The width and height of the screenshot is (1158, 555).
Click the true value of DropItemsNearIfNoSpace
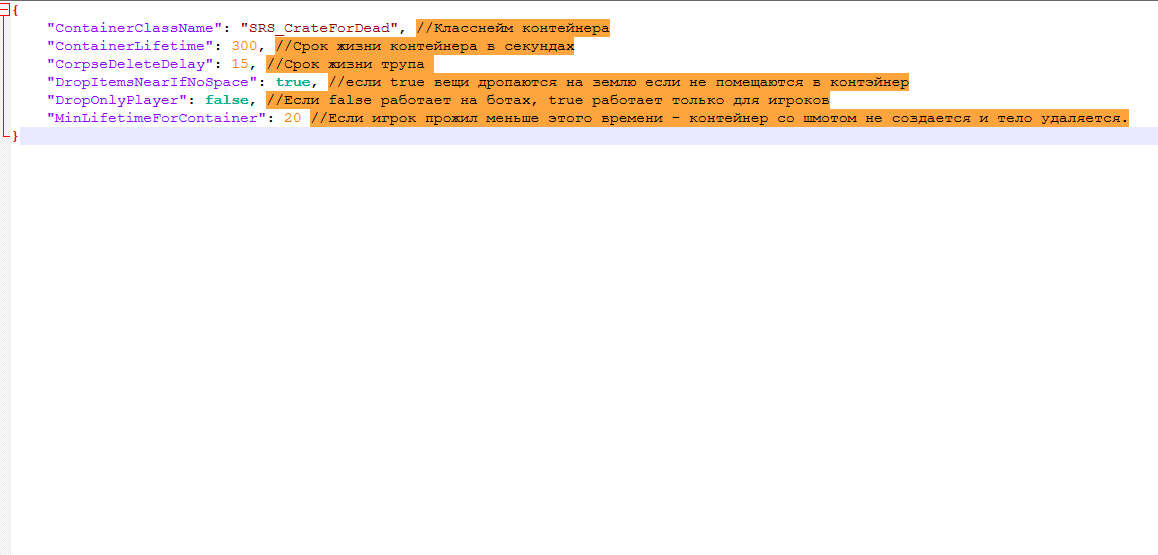coord(293,82)
